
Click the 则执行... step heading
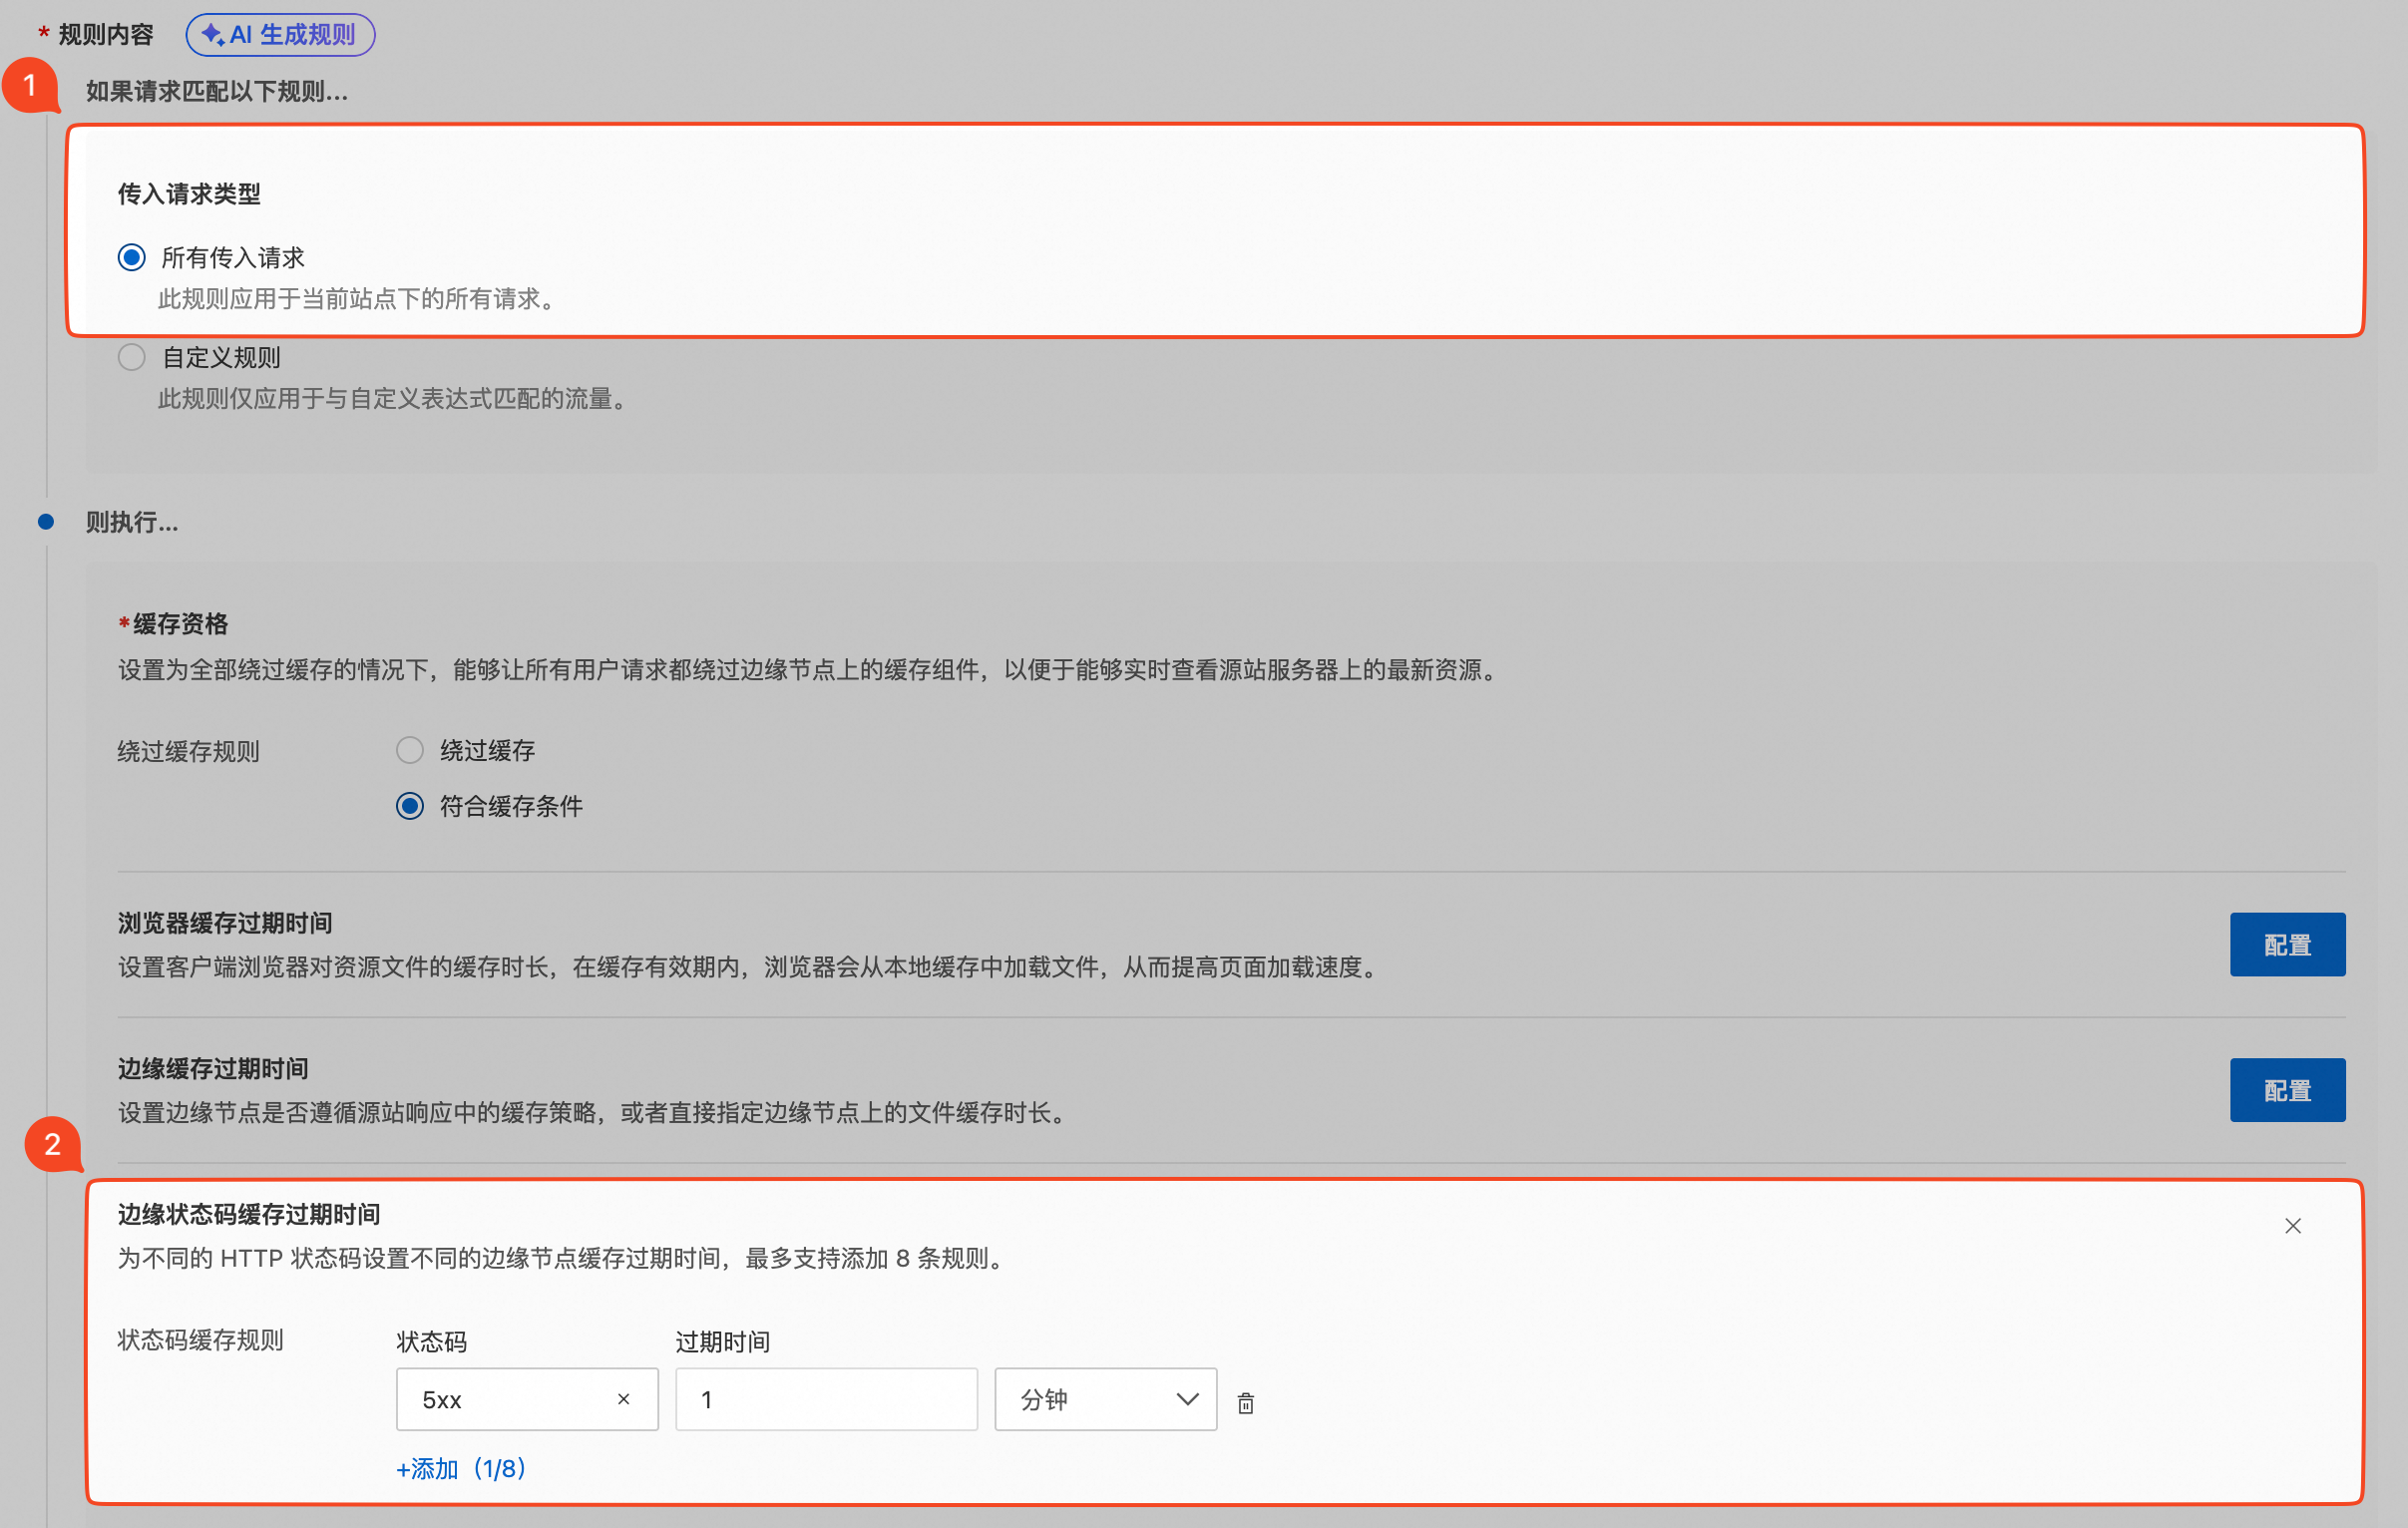132,522
